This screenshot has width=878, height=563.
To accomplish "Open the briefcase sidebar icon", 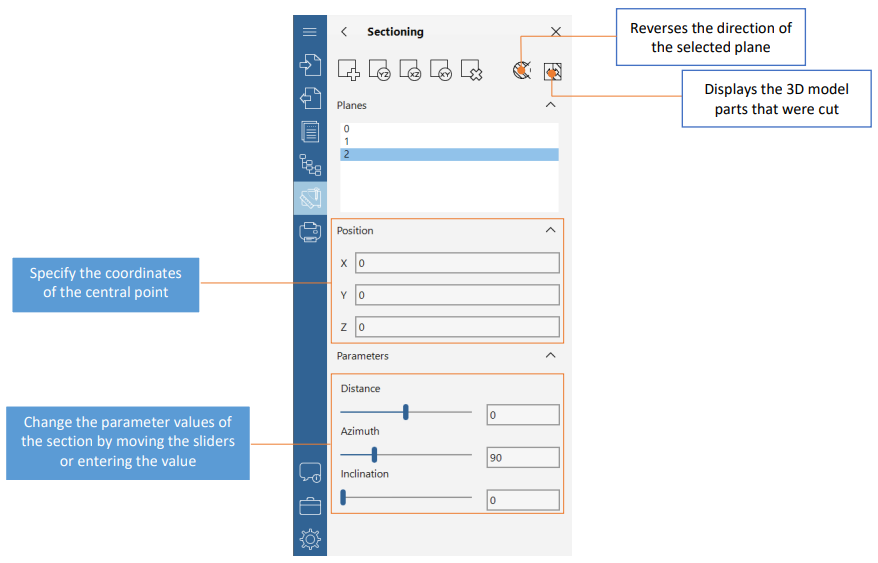I will pos(310,506).
